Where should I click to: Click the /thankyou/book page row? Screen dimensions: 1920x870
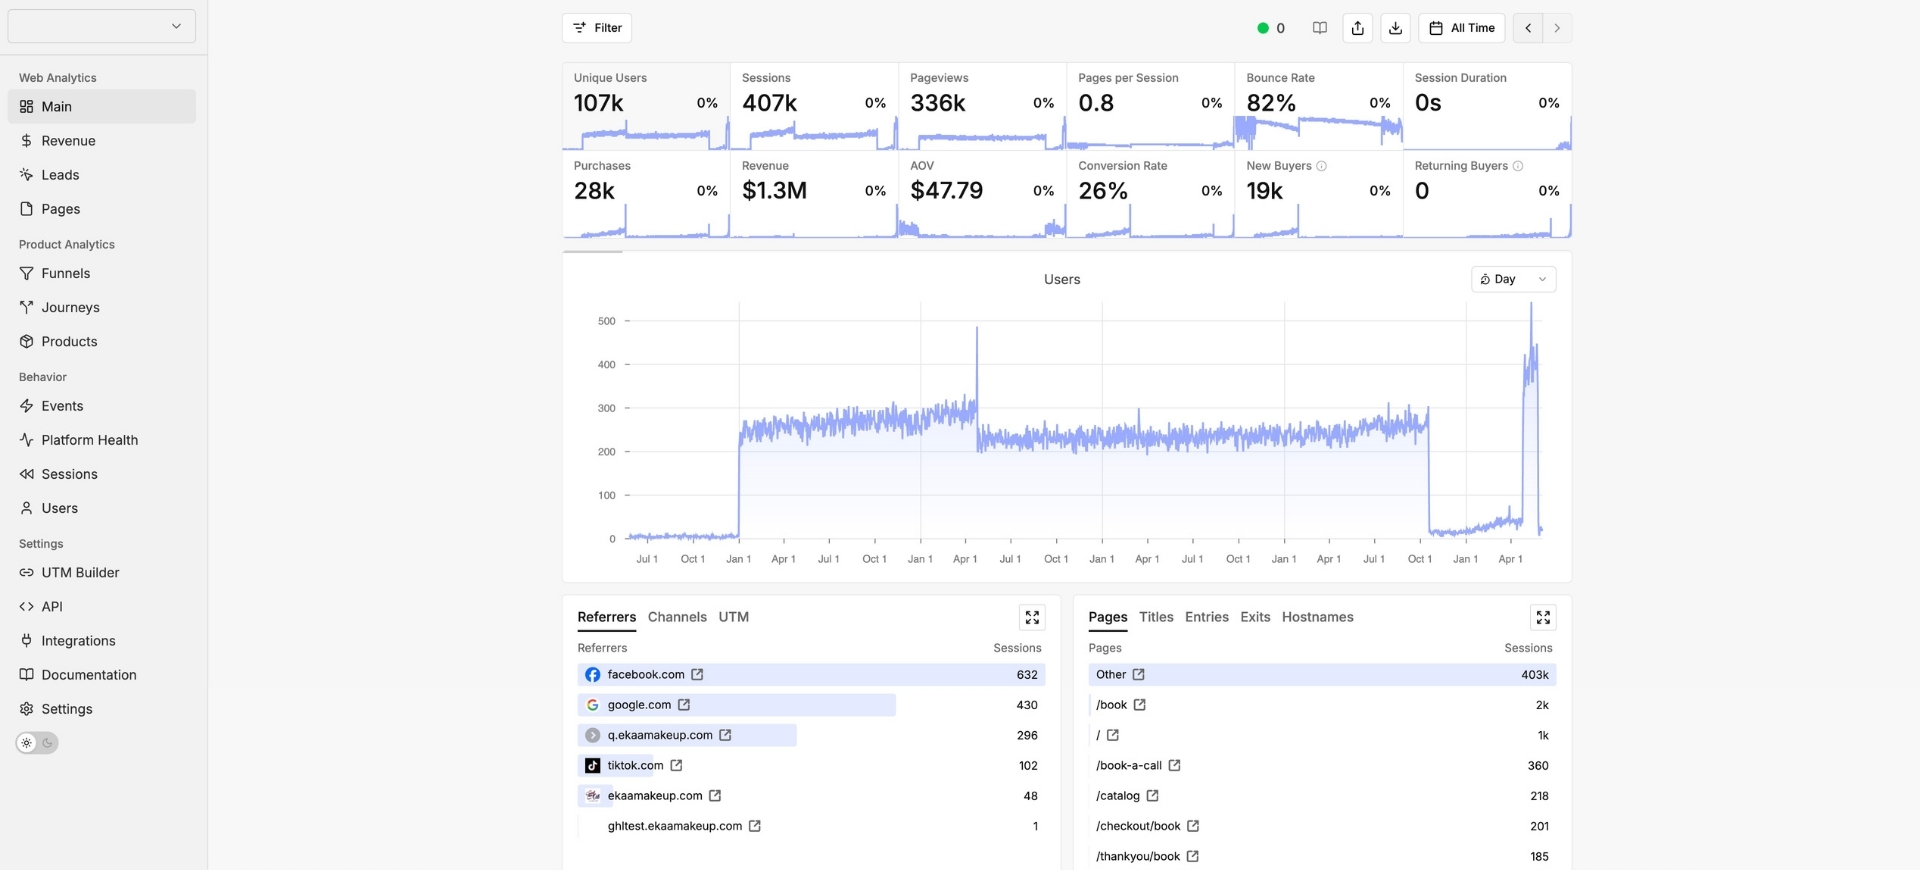pos(1322,857)
